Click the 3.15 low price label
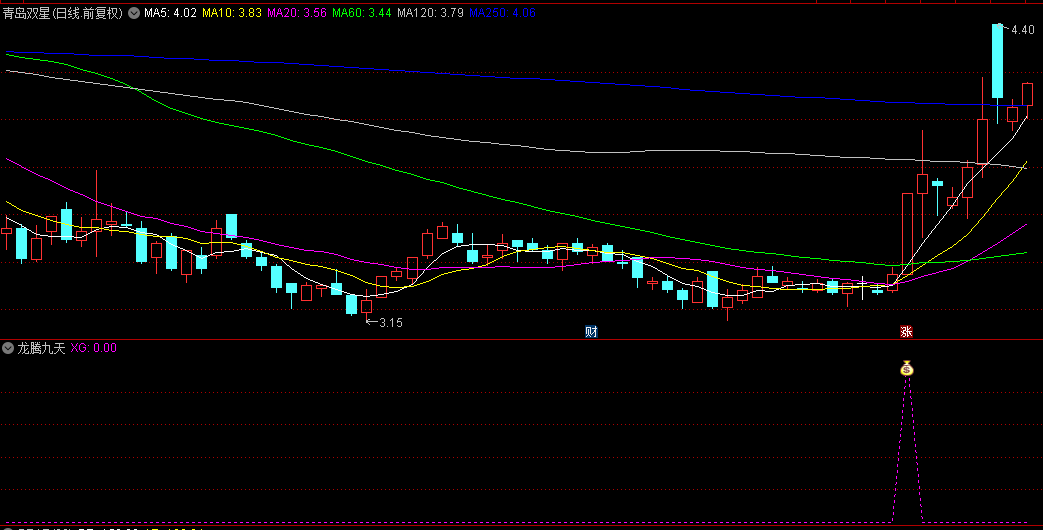This screenshot has height=530, width=1043. pyautogui.click(x=390, y=323)
